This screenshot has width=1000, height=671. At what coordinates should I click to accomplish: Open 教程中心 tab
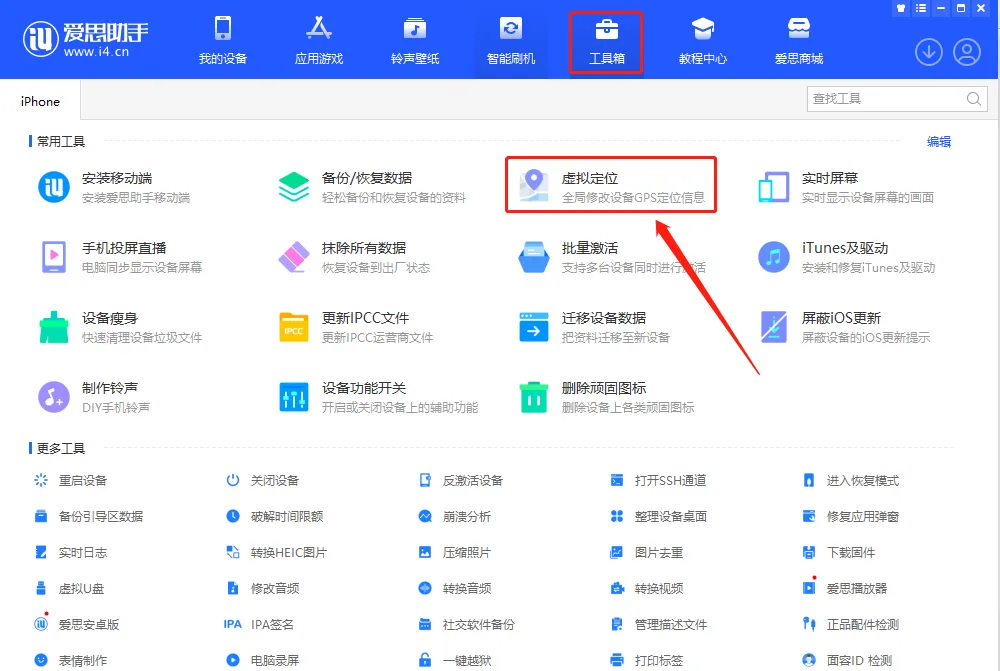coord(703,40)
